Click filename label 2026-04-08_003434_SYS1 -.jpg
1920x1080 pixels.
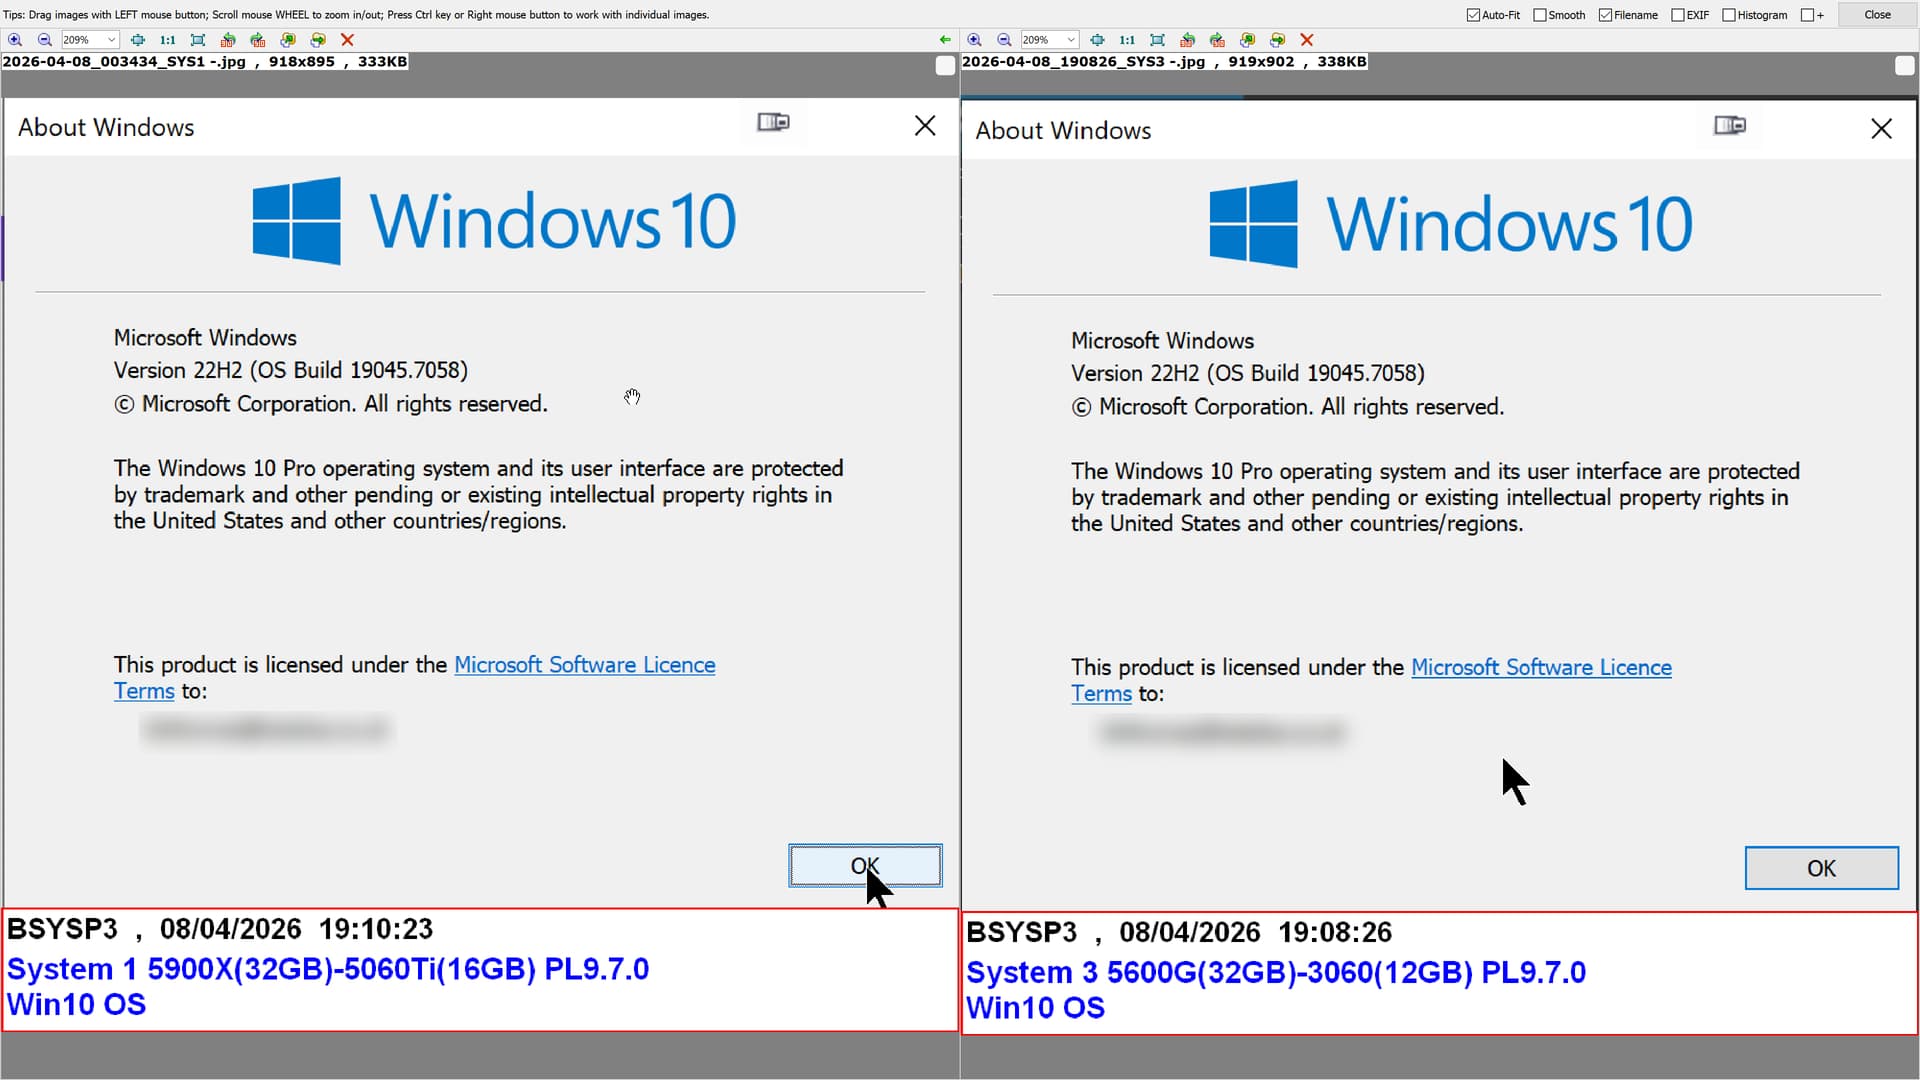point(124,61)
